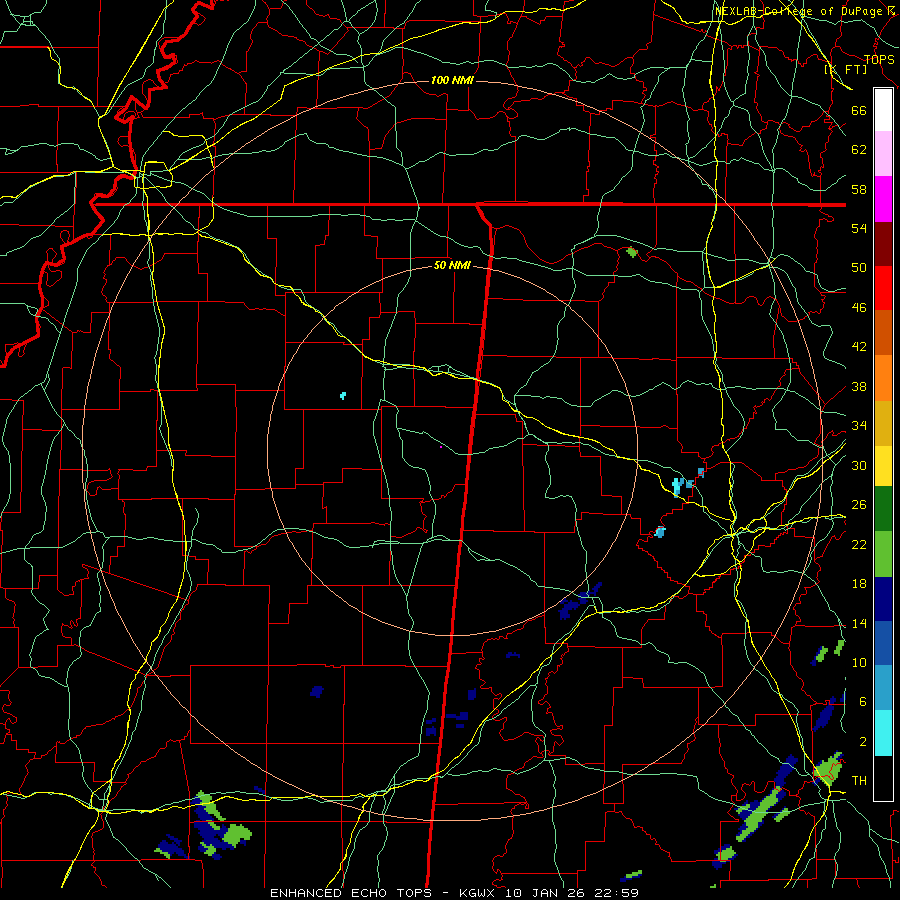Image resolution: width=900 pixels, height=900 pixels.
Task: Click the lone cyan echo inside 50 NMI ring
Action: pyautogui.click(x=343, y=395)
